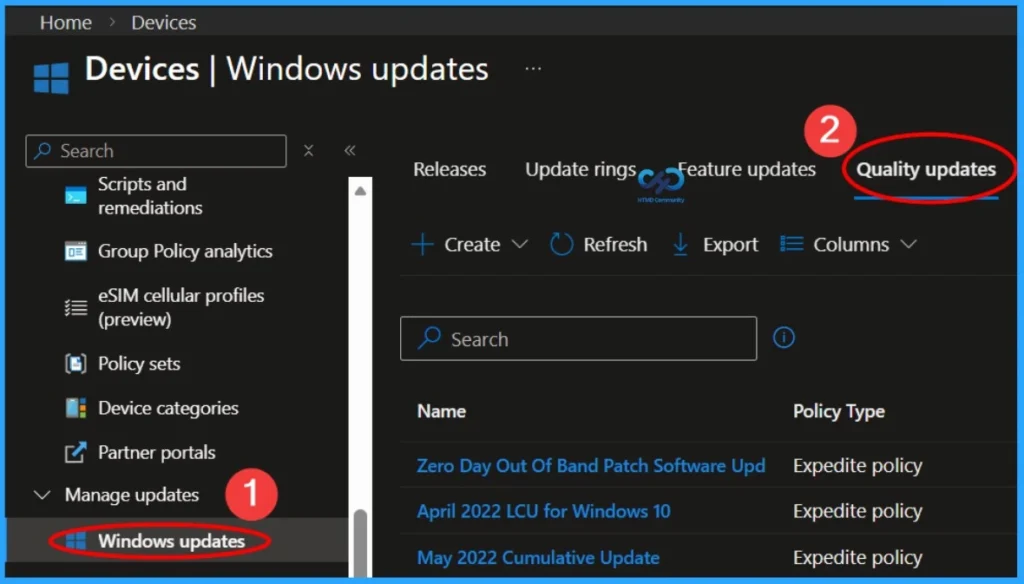Open the April 2022 LCU for Windows 10 policy
The height and width of the screenshot is (584, 1024).
(x=542, y=511)
